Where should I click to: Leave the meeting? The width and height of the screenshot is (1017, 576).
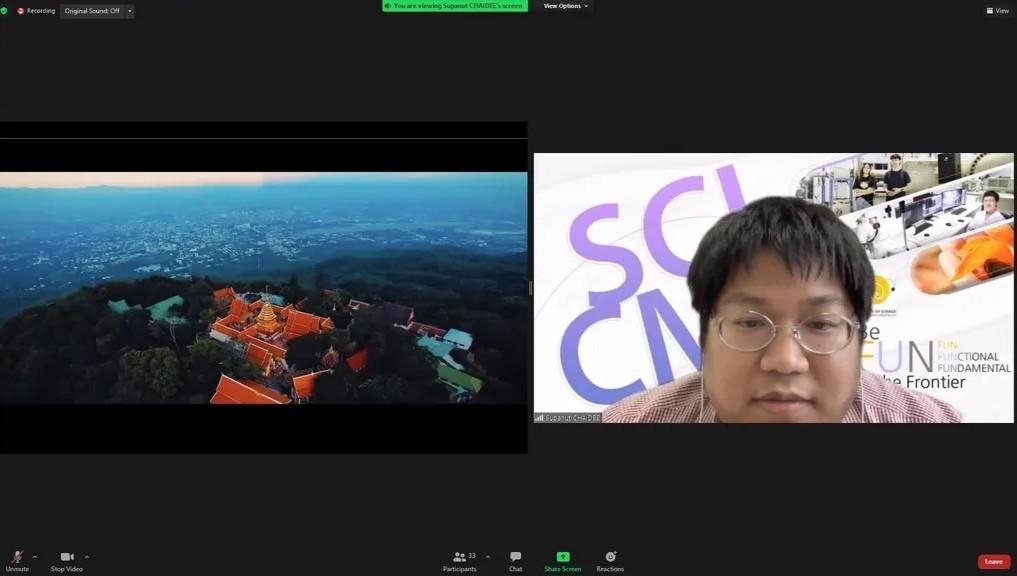pos(993,562)
